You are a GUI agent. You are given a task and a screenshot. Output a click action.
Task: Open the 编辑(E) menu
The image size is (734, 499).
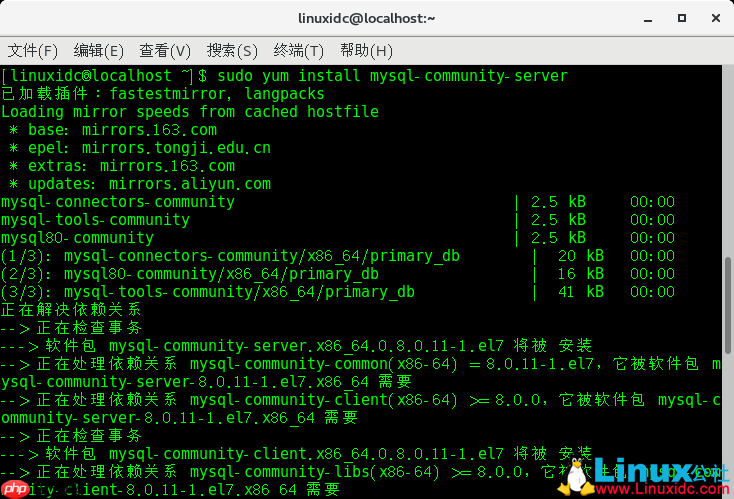(x=98, y=51)
